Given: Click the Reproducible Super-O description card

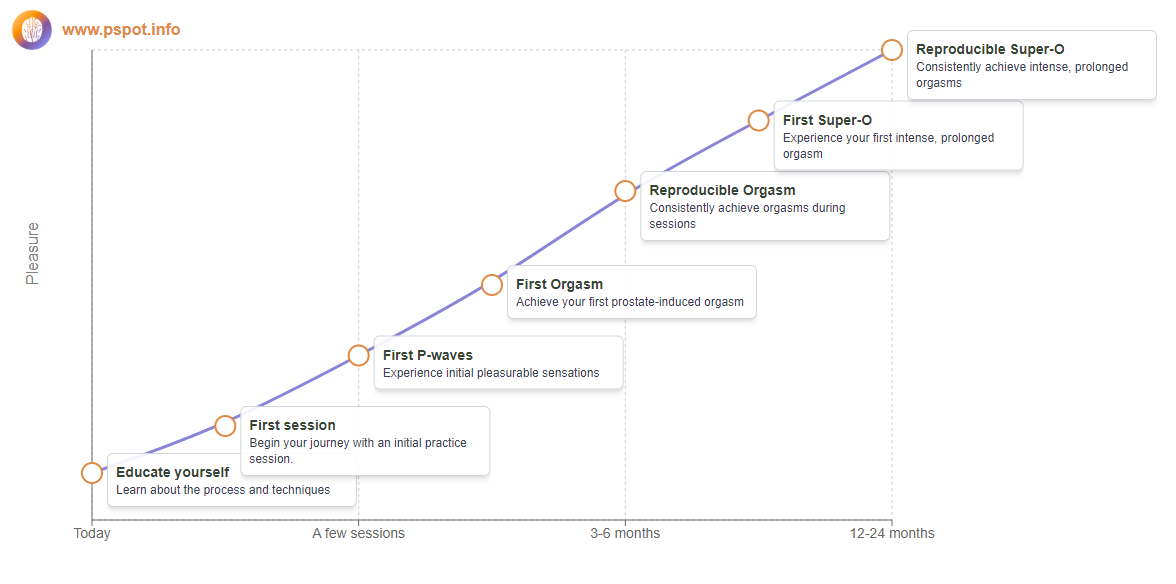Looking at the screenshot, I should [1032, 65].
